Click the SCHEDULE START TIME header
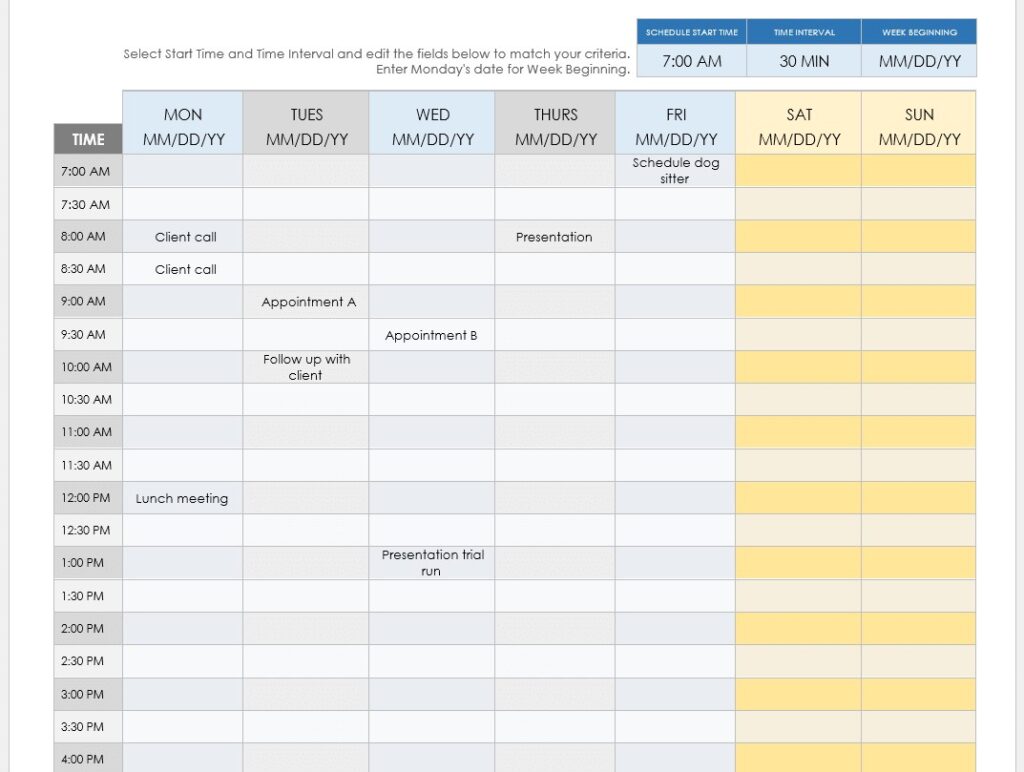 pos(692,32)
